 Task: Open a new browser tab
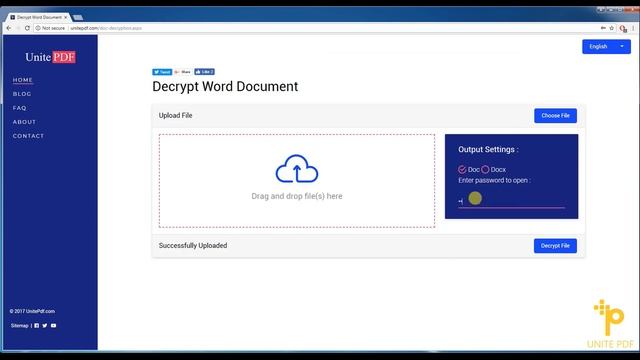(78, 17)
